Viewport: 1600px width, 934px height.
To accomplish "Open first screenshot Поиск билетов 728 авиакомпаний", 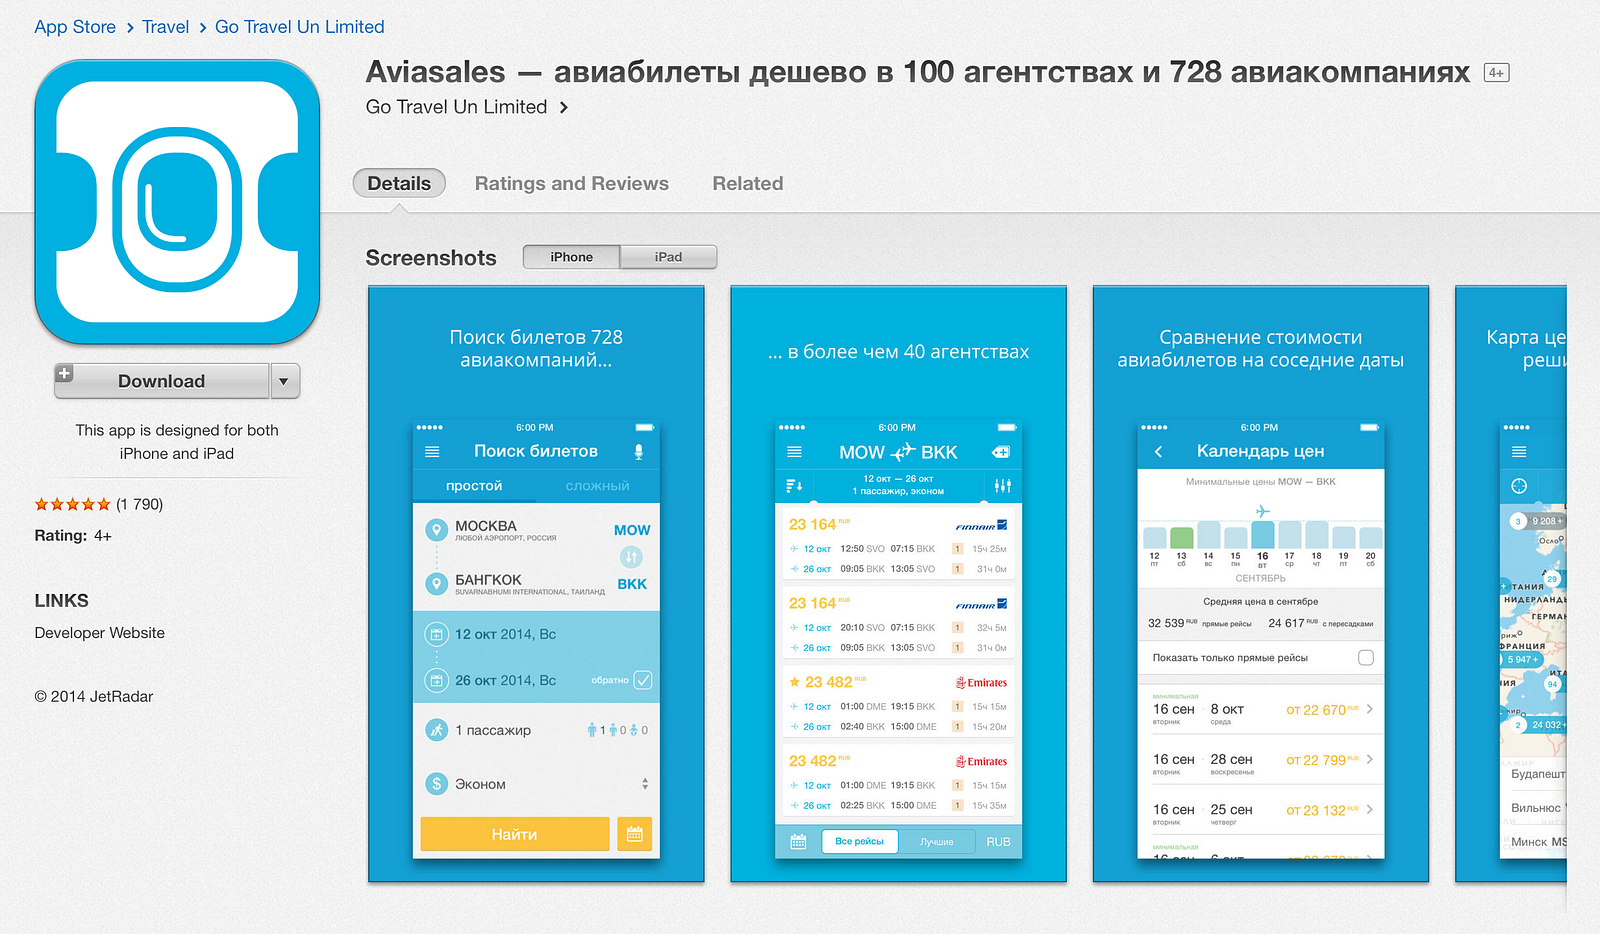I will 536,584.
